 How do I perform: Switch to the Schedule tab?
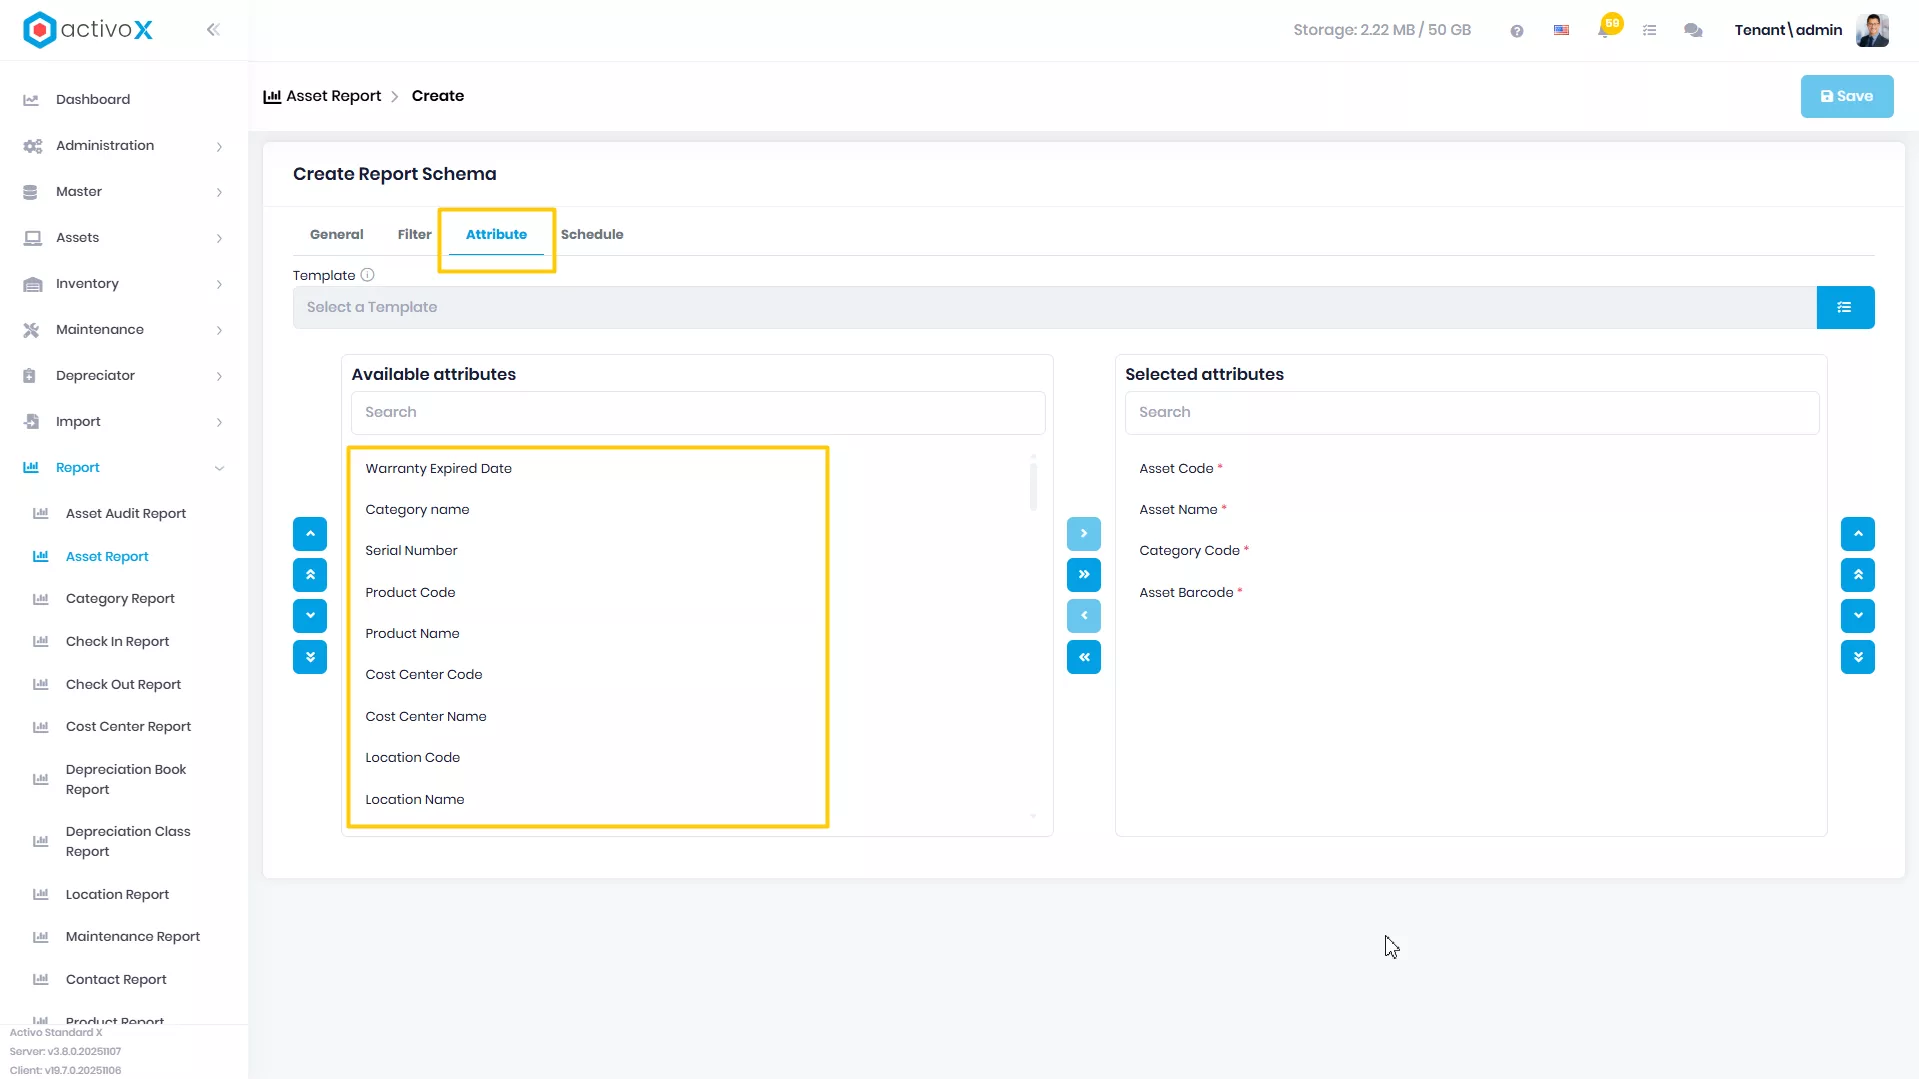click(592, 235)
